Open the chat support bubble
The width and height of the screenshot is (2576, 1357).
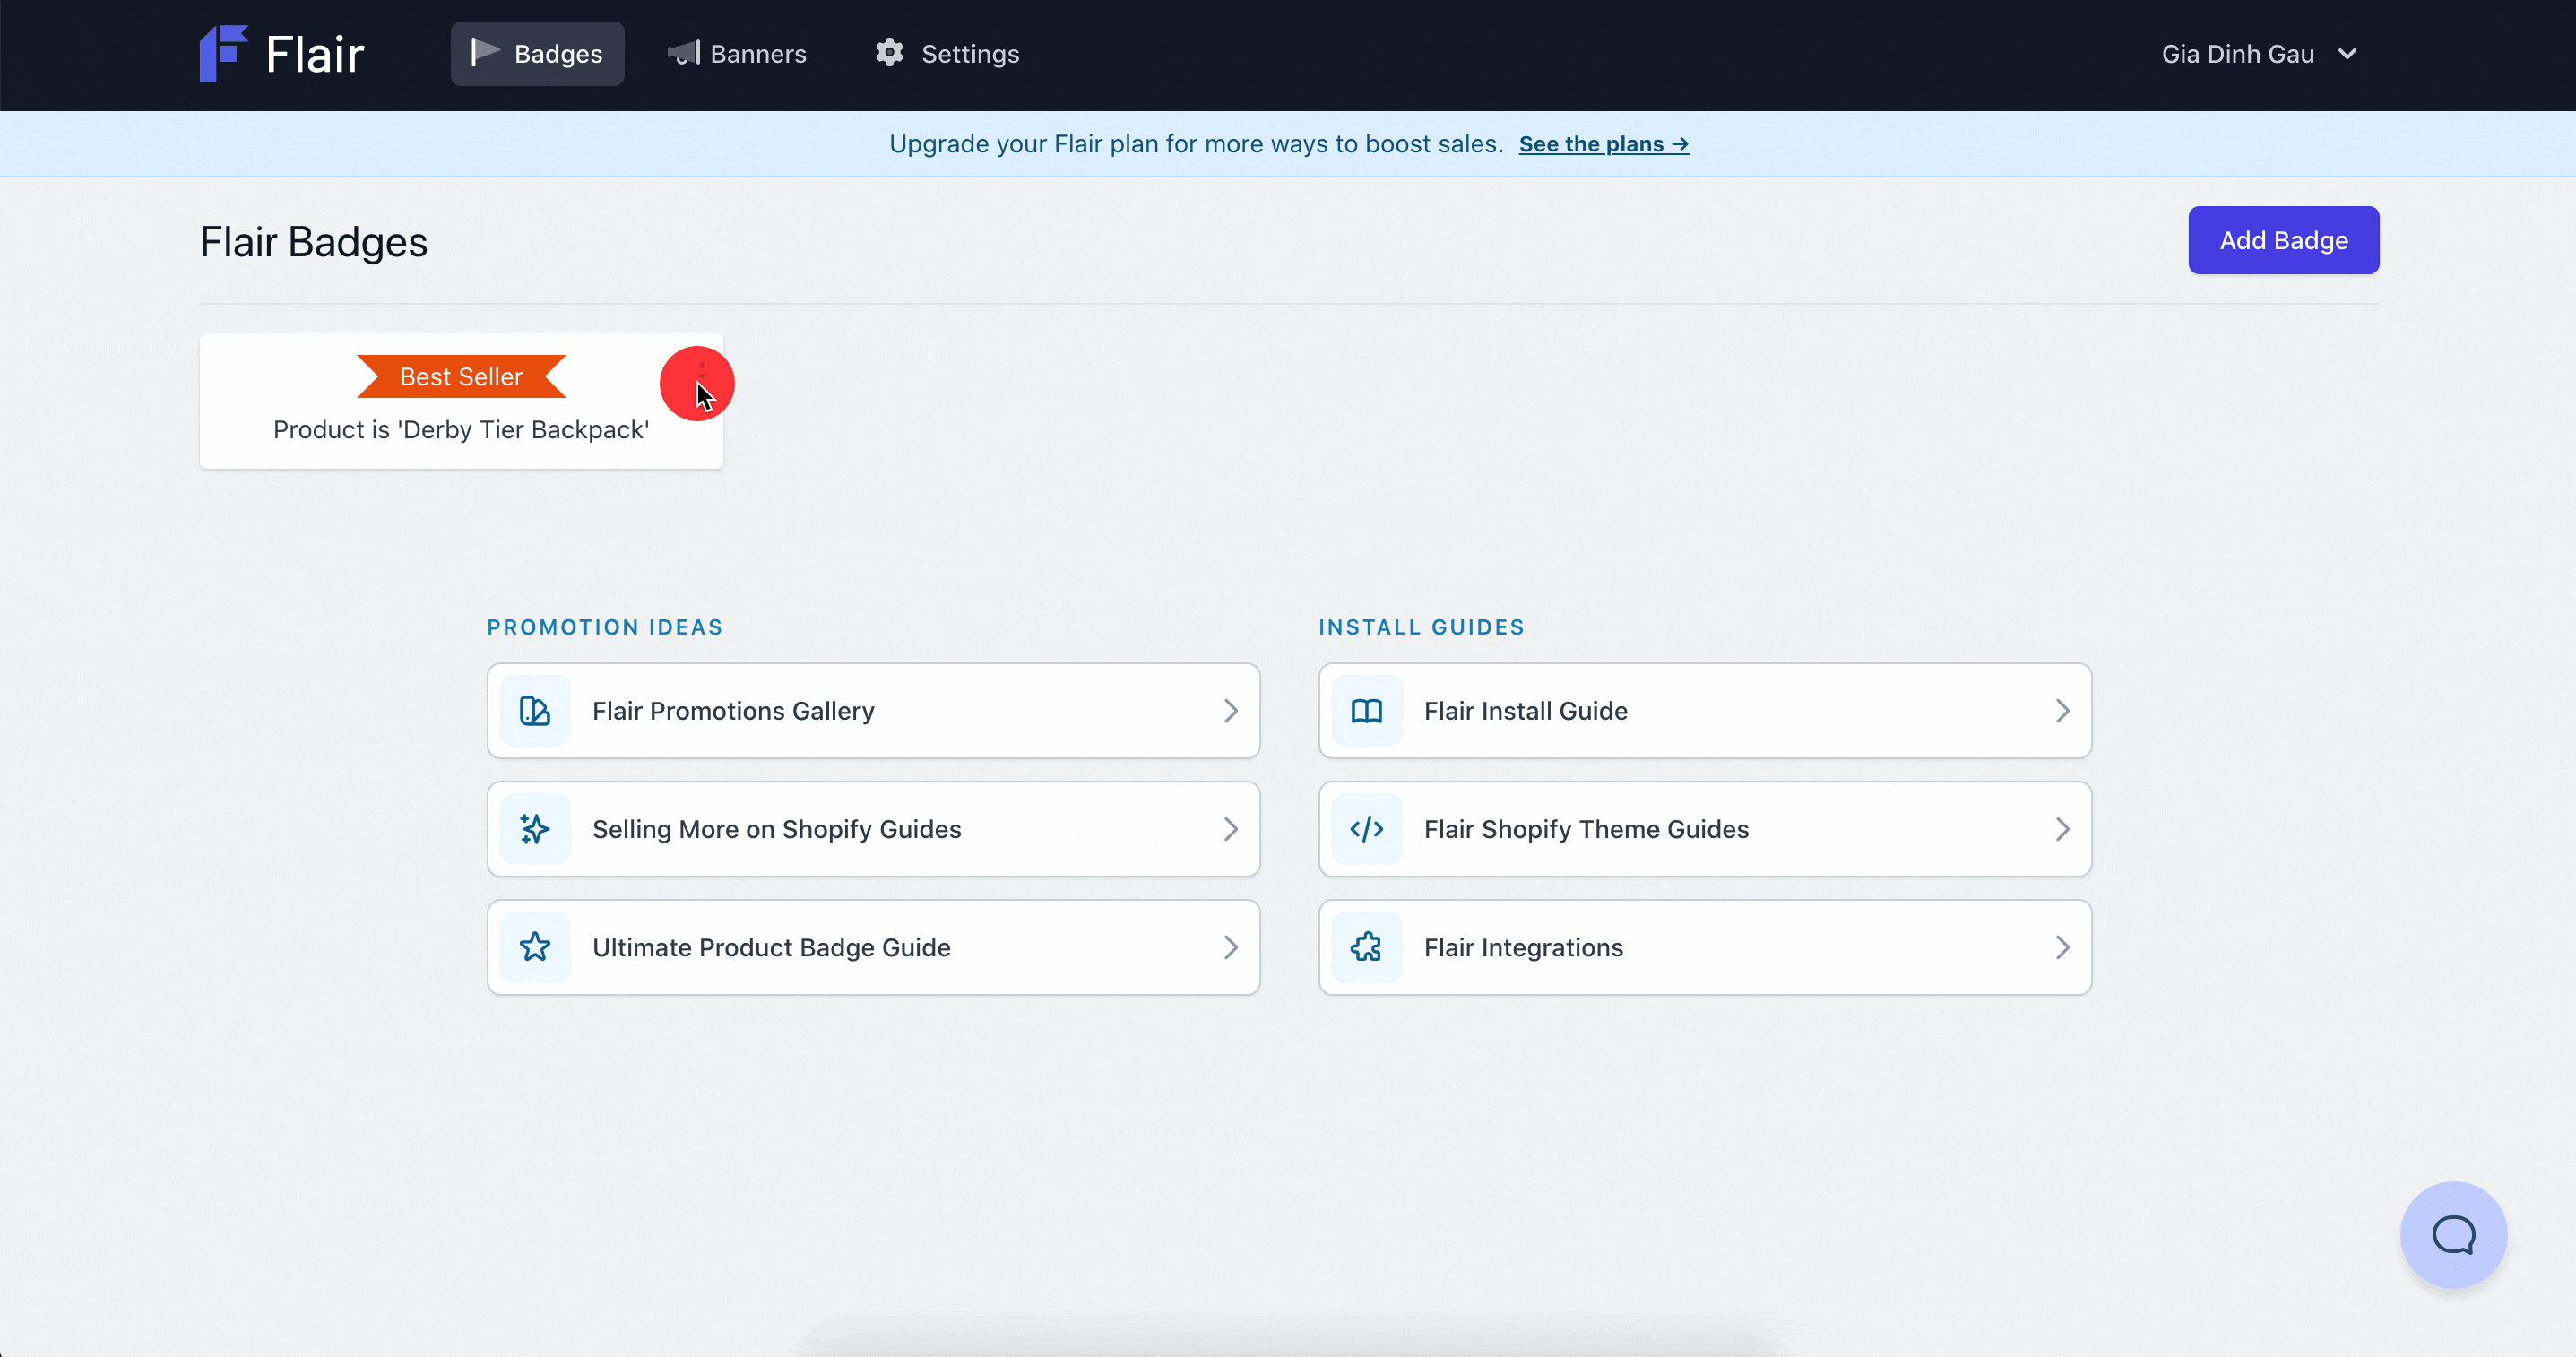pyautogui.click(x=2453, y=1235)
